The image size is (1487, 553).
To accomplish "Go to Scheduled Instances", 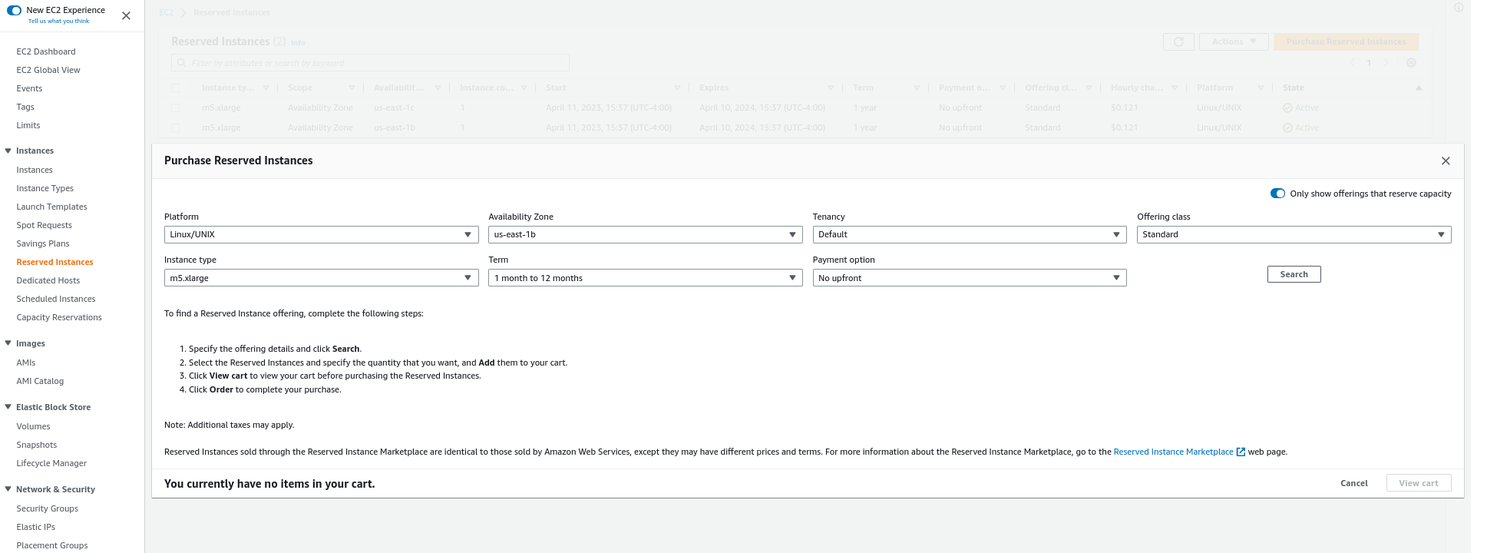I will [56, 299].
